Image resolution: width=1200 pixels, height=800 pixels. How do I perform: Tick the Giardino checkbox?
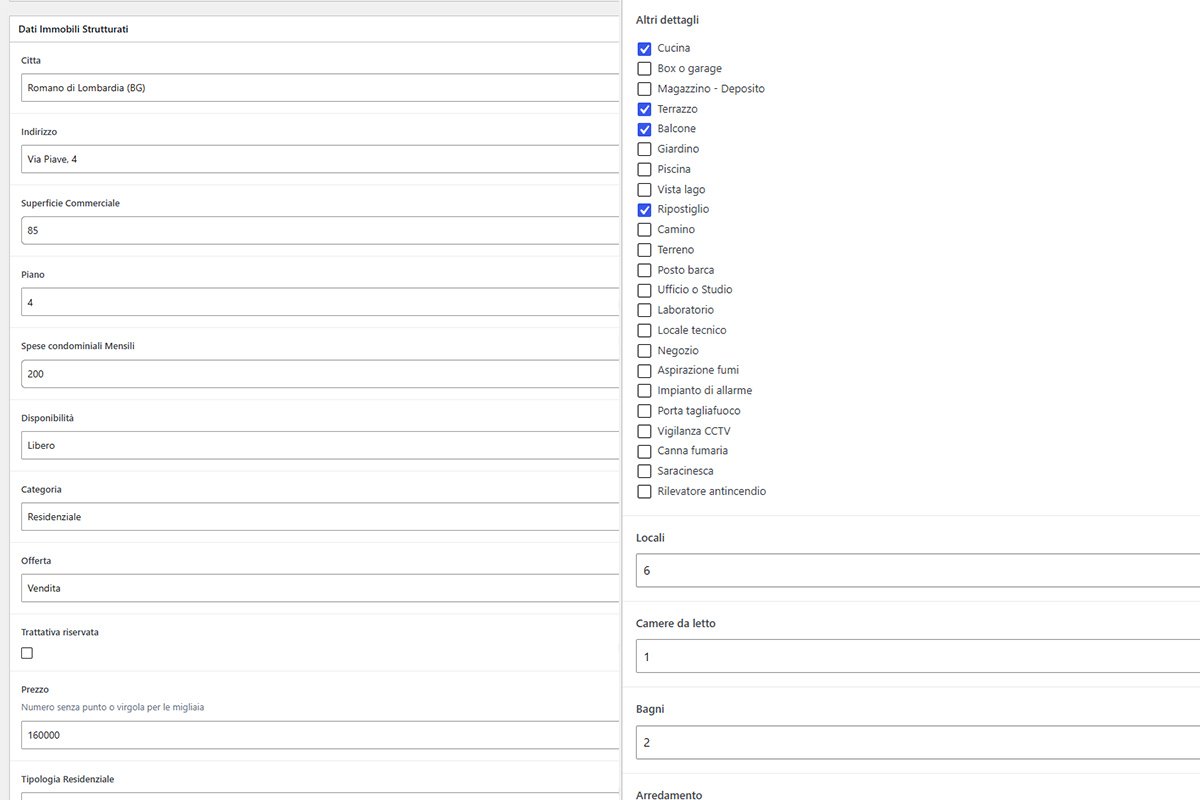644,149
